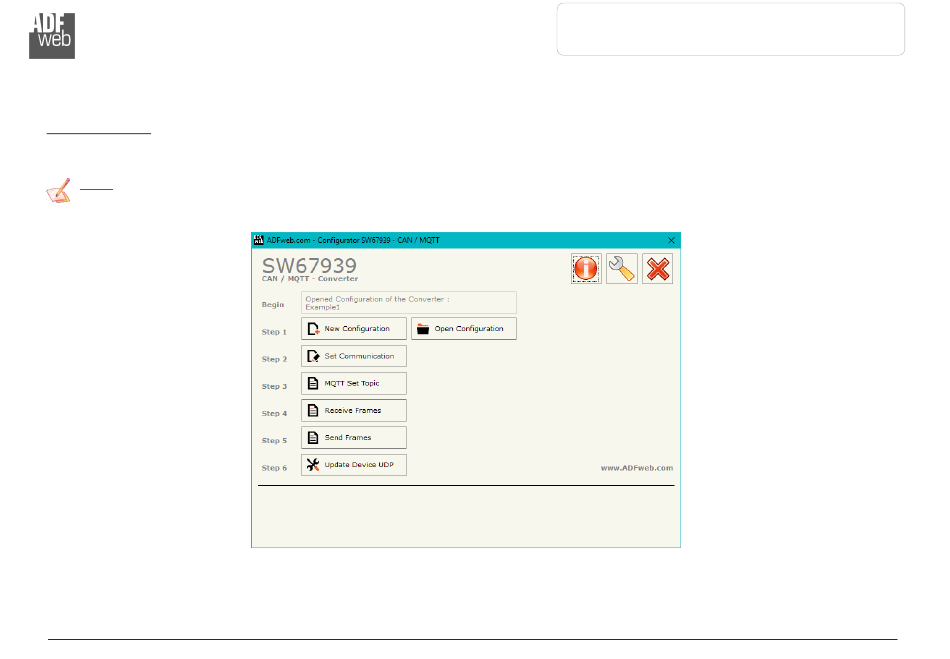Click the 'CAN / MQTT - Converter' subtitle
950x659 pixels.
(x=310, y=279)
